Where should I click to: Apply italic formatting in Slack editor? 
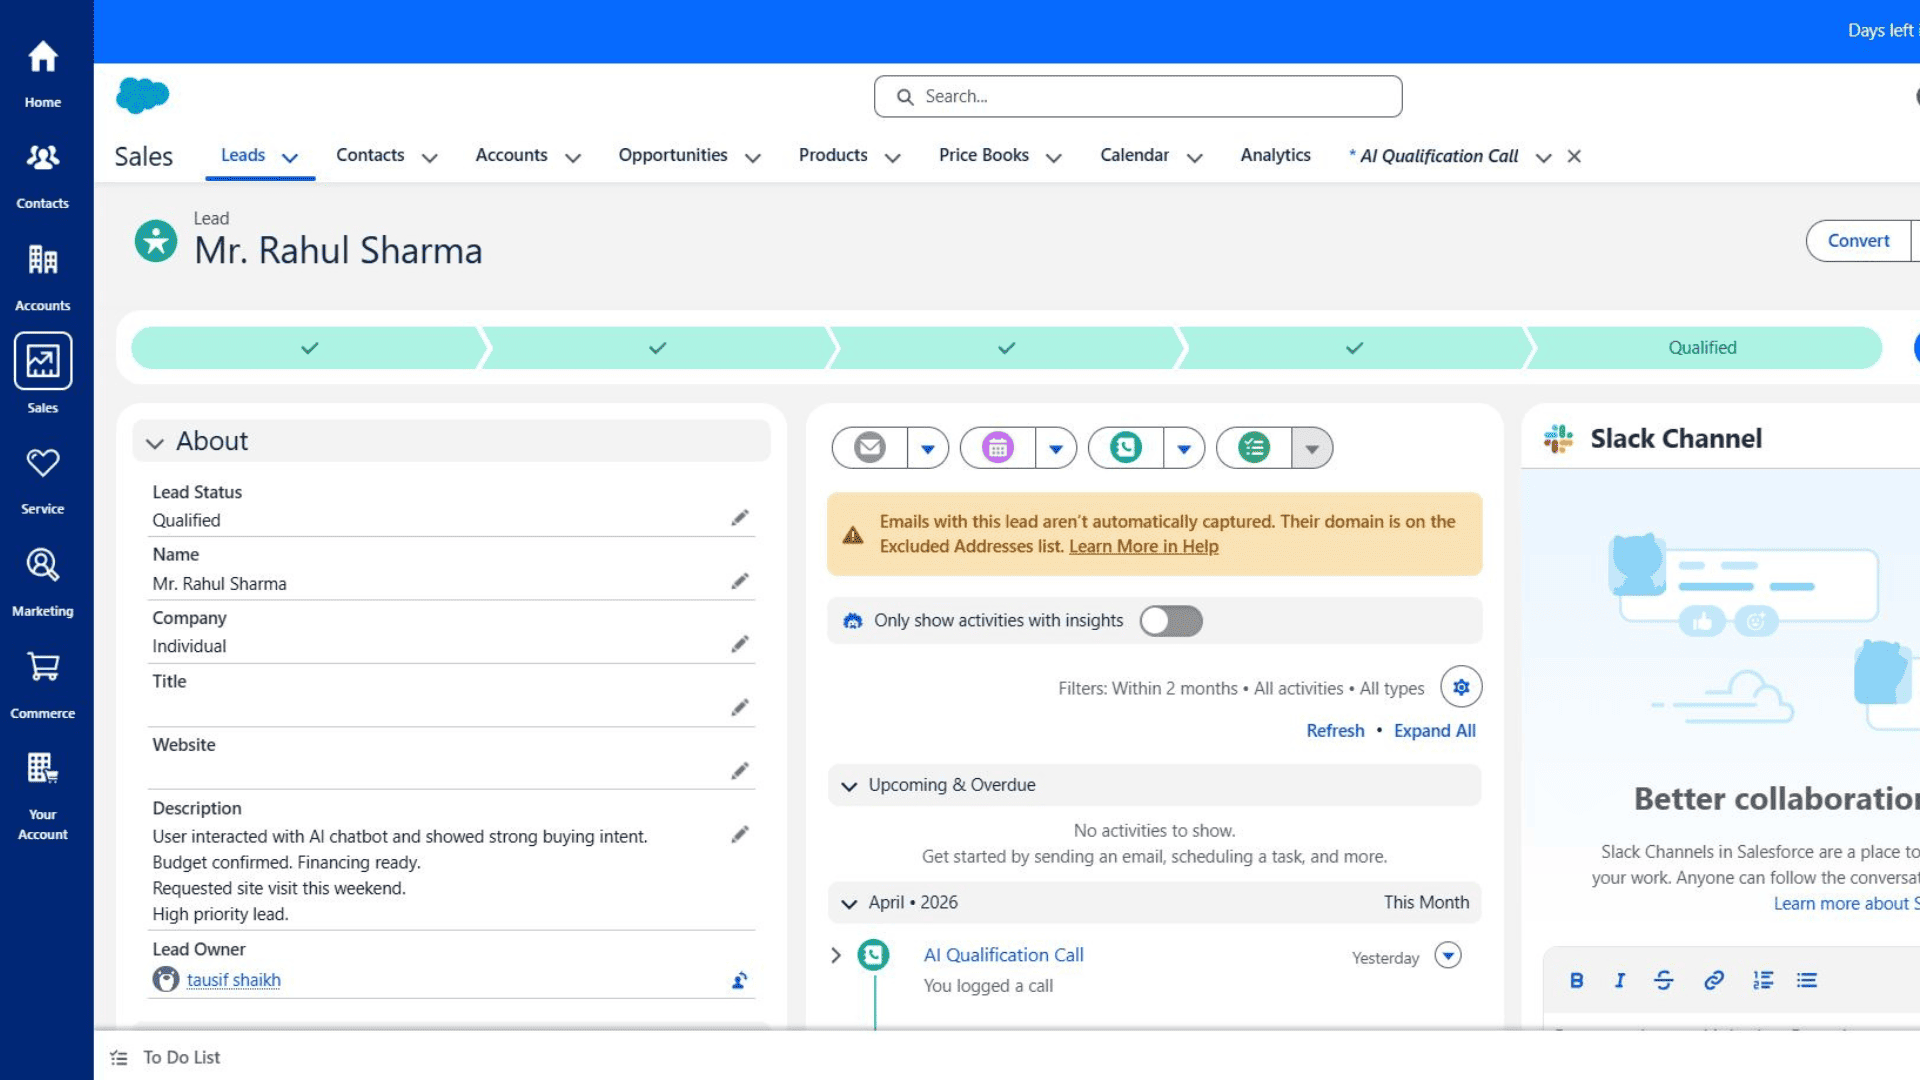pyautogui.click(x=1620, y=980)
